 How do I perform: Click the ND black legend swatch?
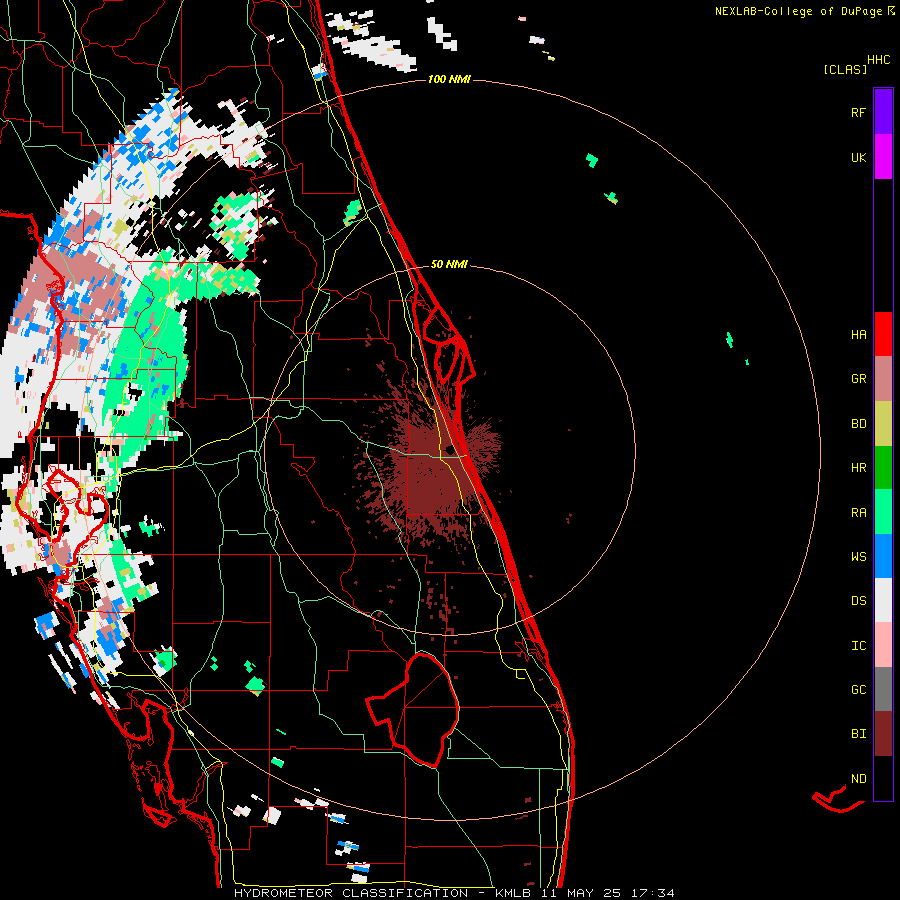click(x=883, y=778)
